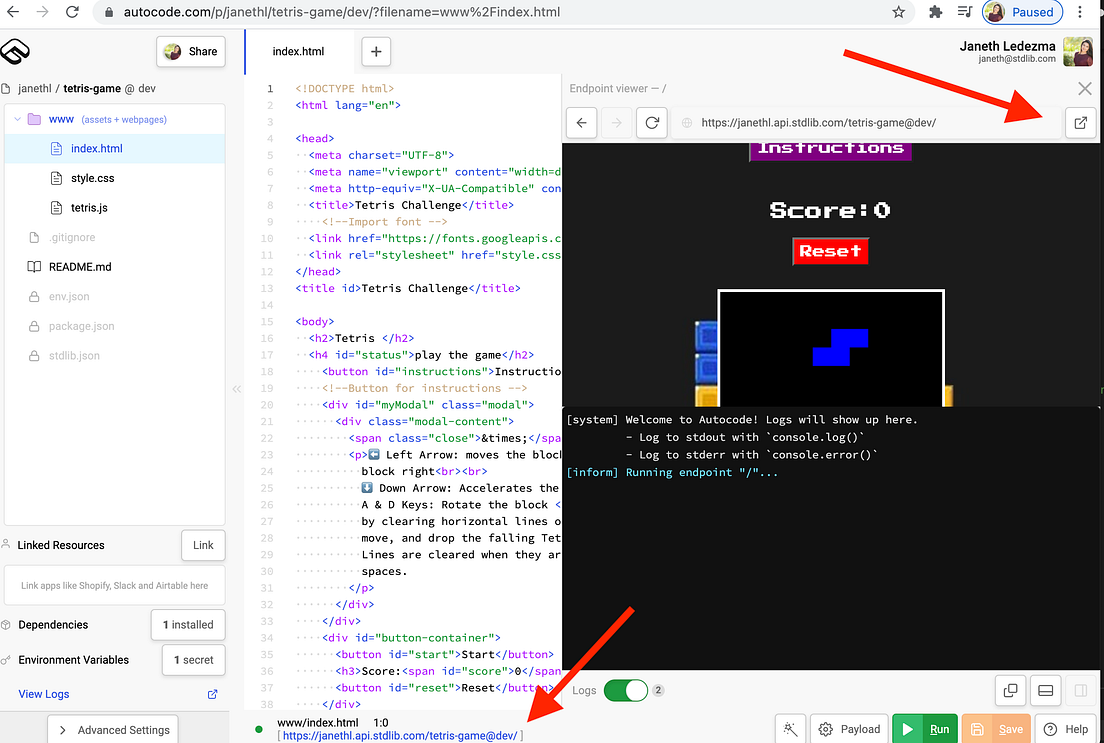Run the project with the Run button
This screenshot has height=743, width=1104.
click(x=924, y=728)
